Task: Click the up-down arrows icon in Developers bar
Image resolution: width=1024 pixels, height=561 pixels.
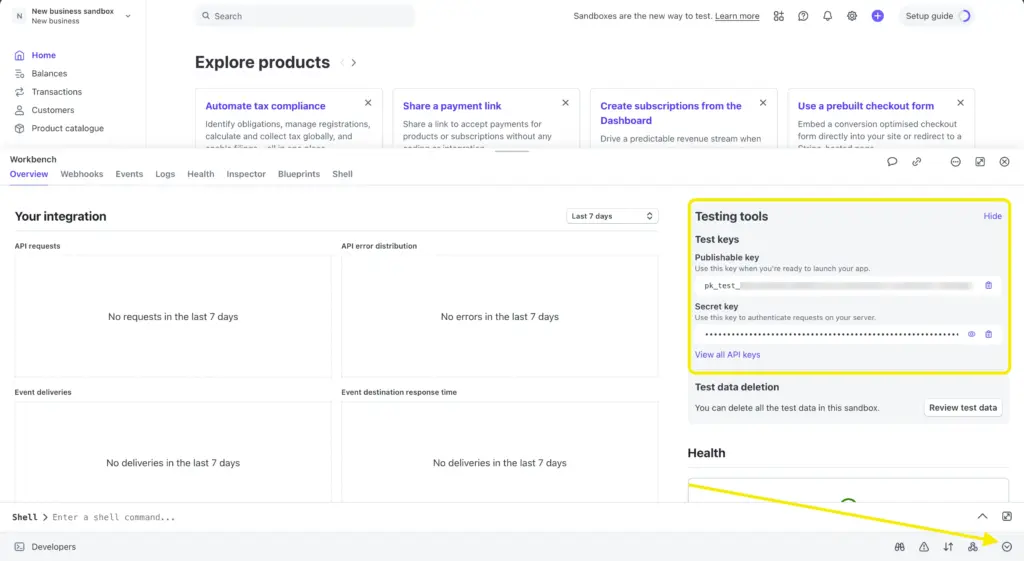Action: click(x=948, y=547)
